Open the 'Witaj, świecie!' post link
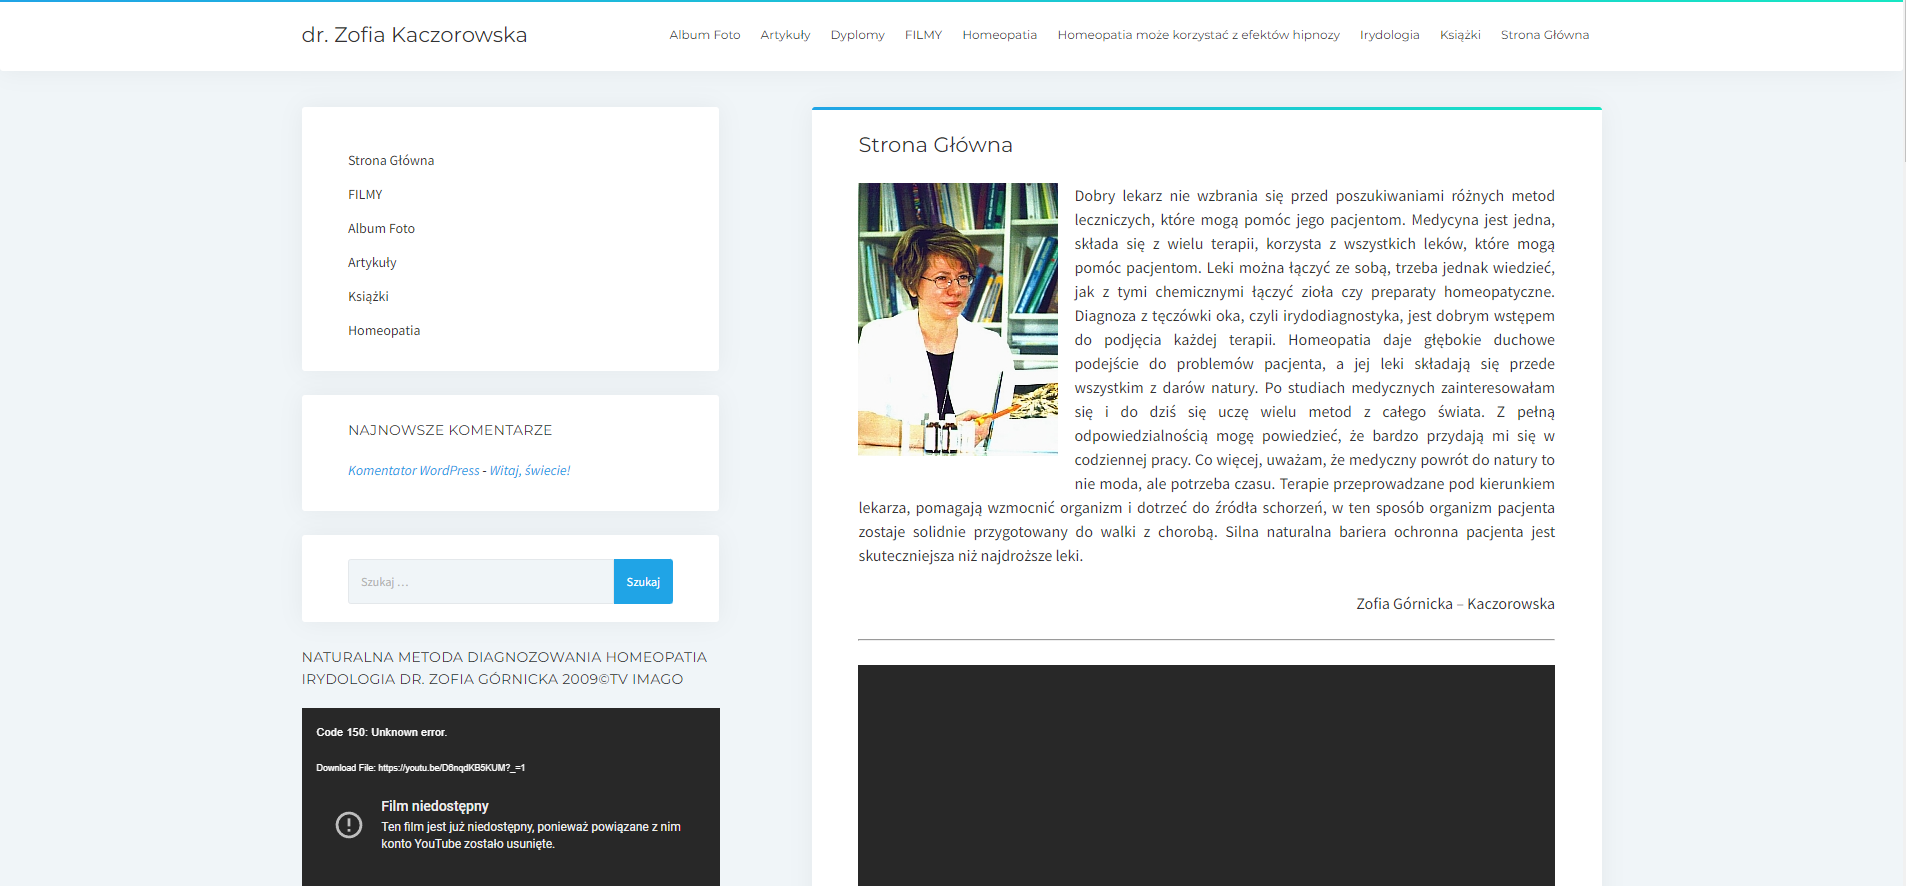1906x886 pixels. click(530, 471)
